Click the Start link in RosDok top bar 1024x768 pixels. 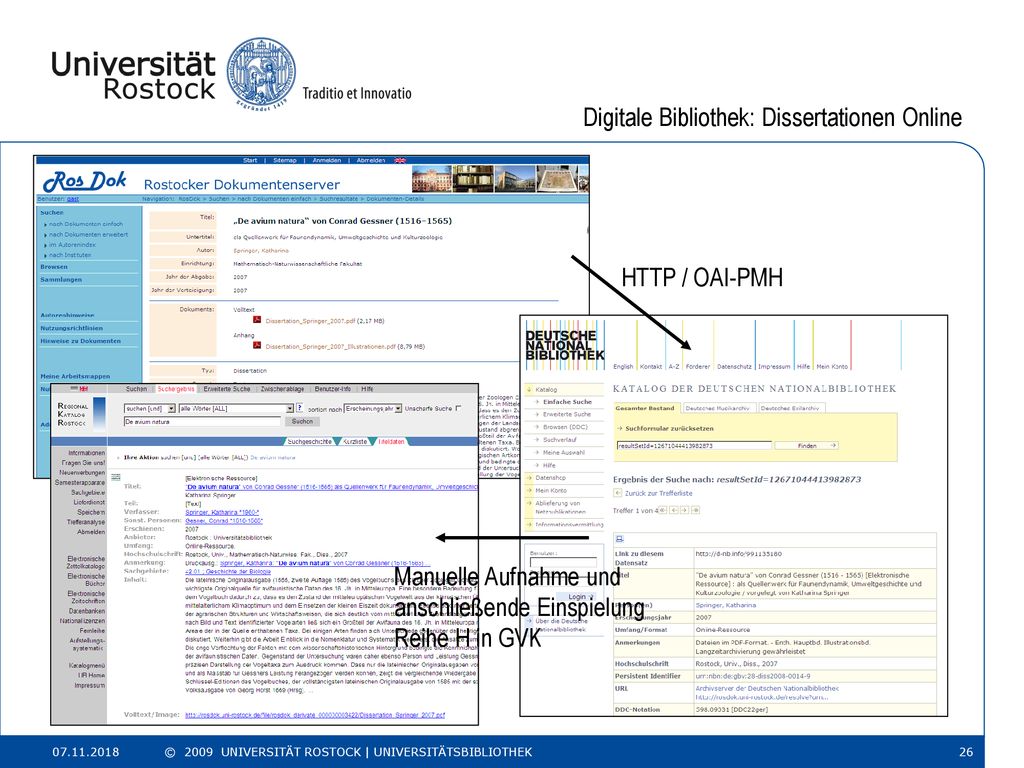click(250, 160)
